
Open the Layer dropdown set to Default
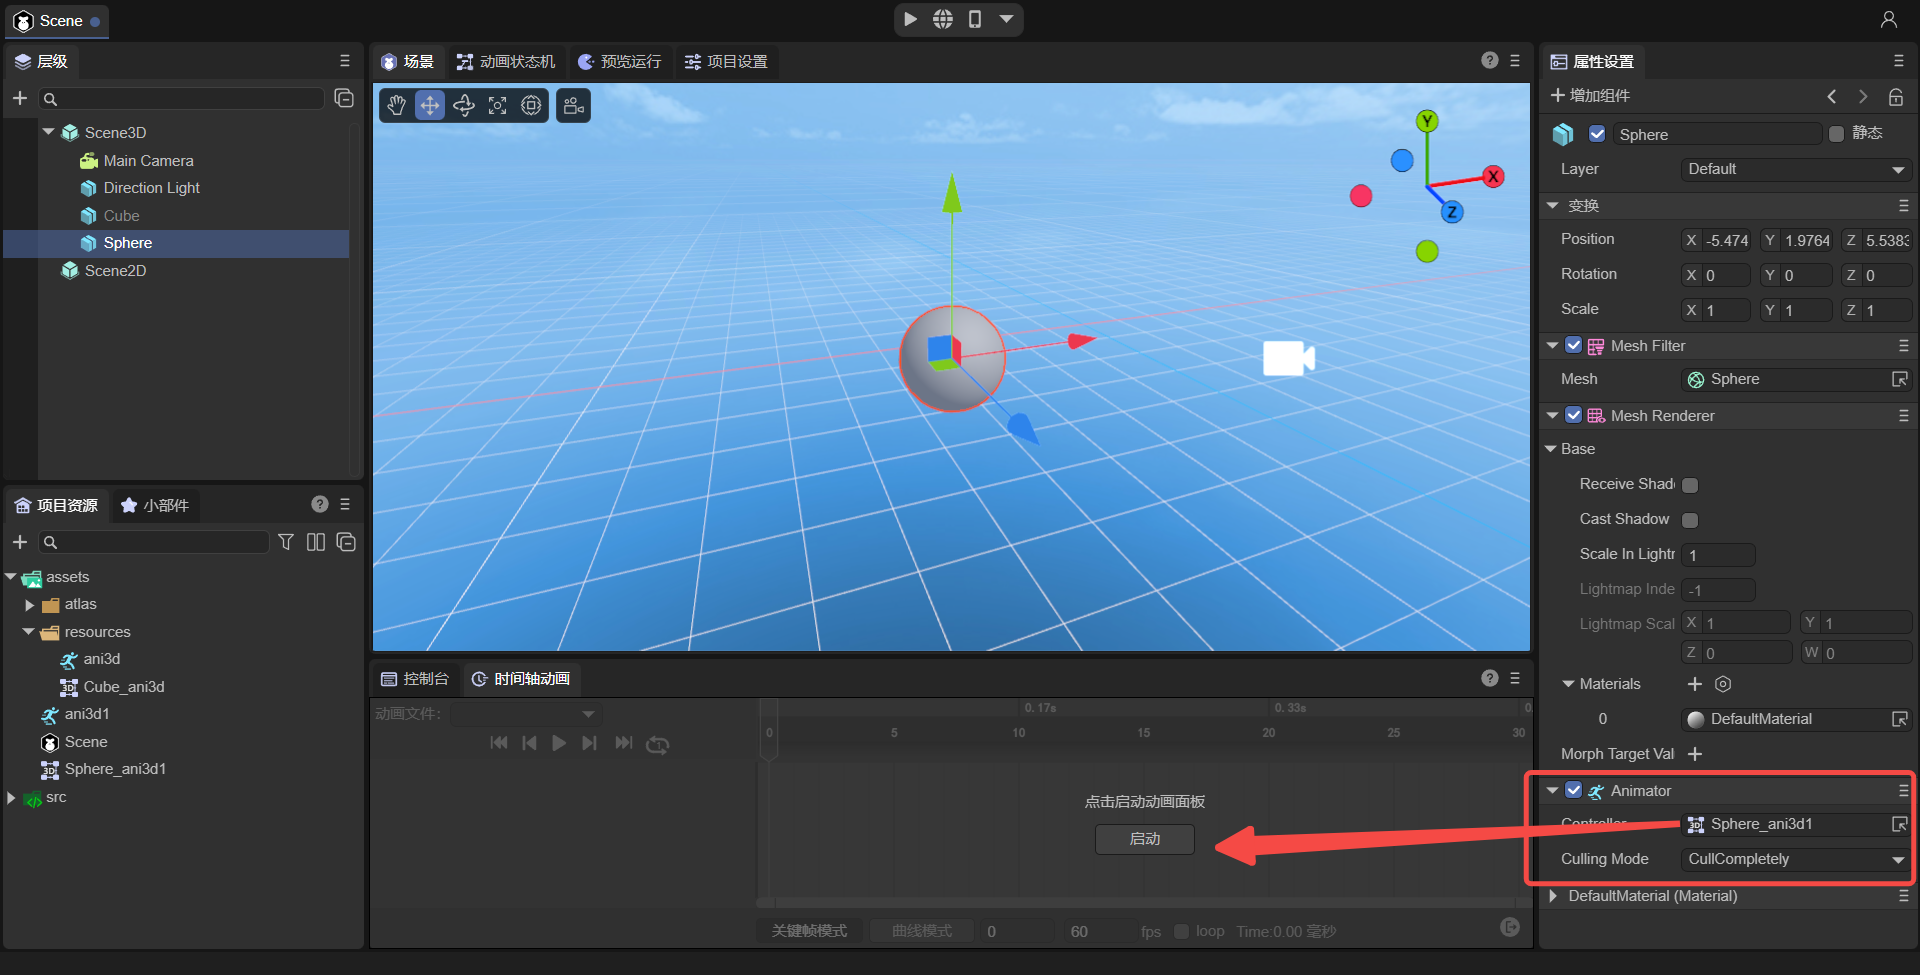pyautogui.click(x=1795, y=169)
